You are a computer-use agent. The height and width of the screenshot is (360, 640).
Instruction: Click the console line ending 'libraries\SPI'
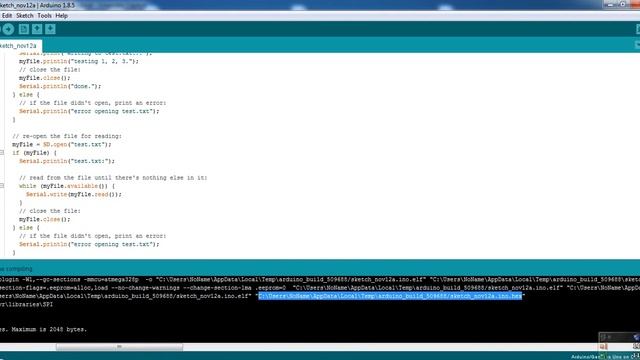click(27, 304)
